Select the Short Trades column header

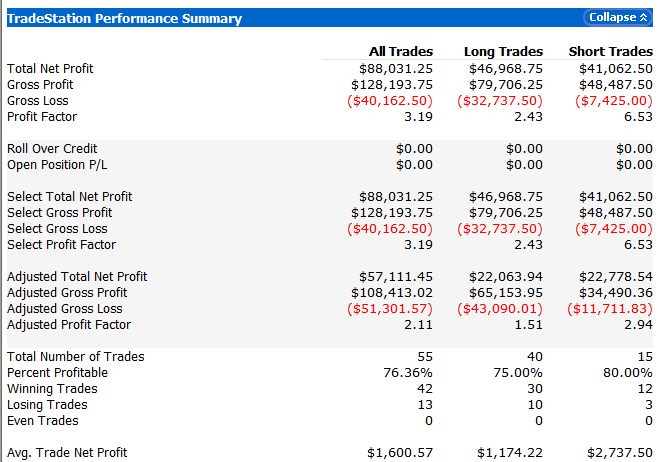[610, 51]
